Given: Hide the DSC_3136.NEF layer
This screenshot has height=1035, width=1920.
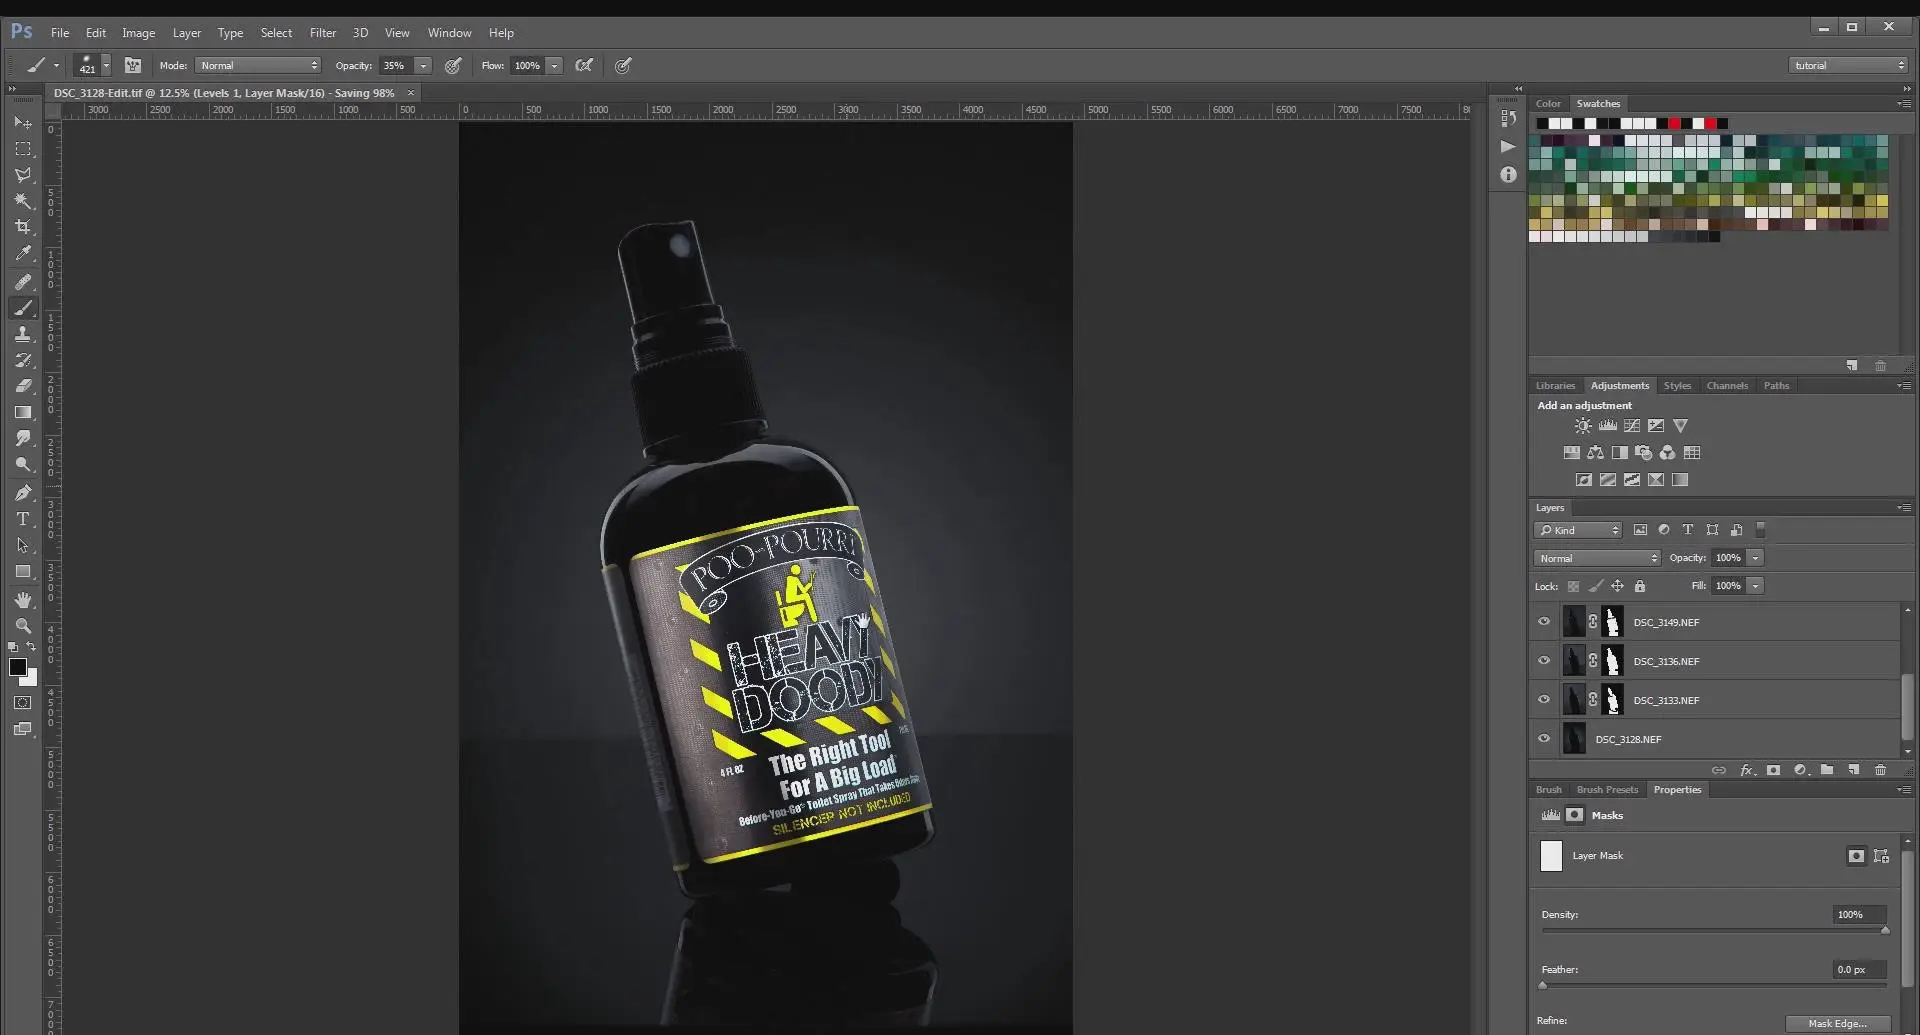Looking at the screenshot, I should [x=1544, y=661].
